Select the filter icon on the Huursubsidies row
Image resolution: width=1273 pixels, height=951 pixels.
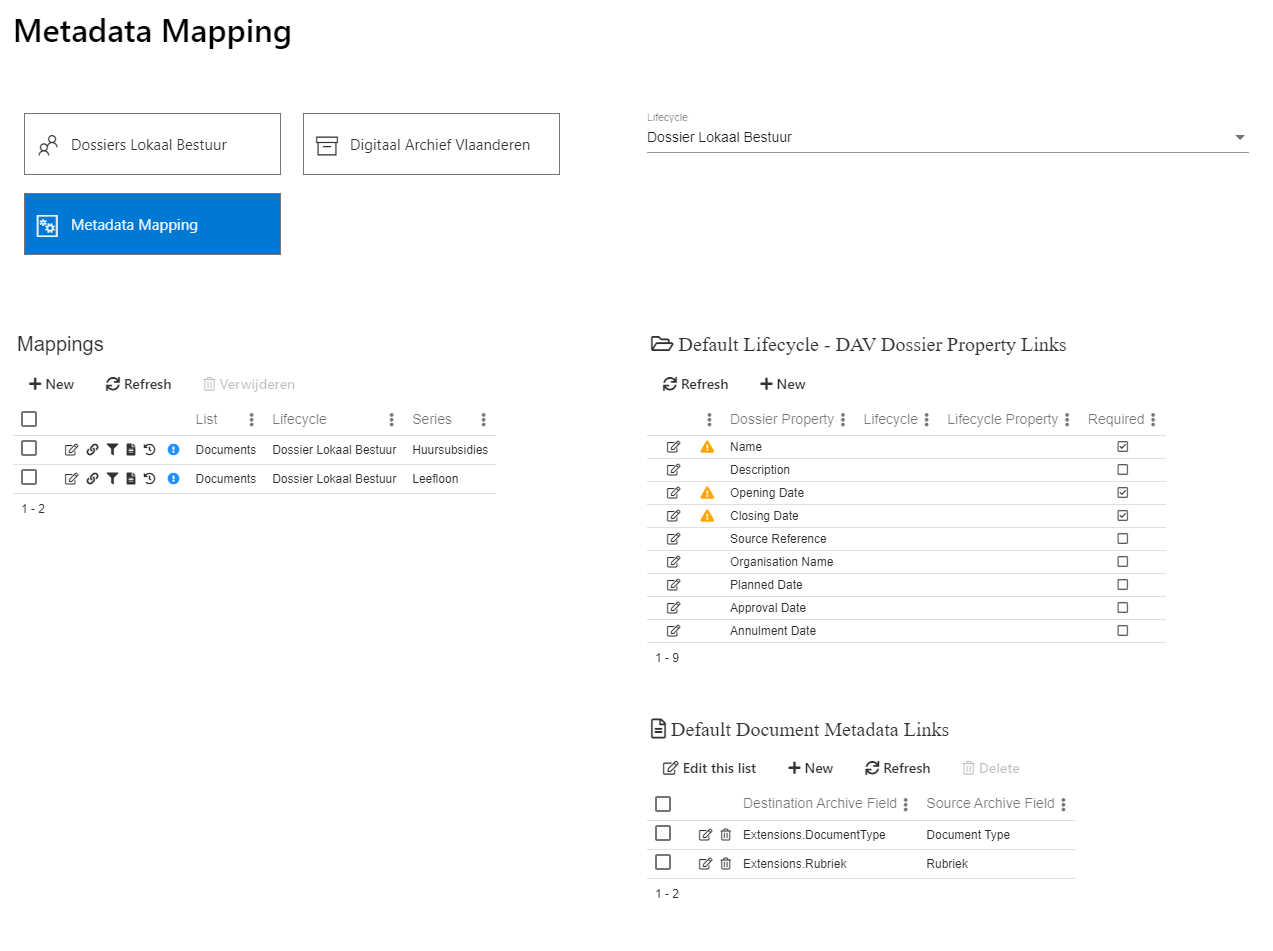[112, 449]
